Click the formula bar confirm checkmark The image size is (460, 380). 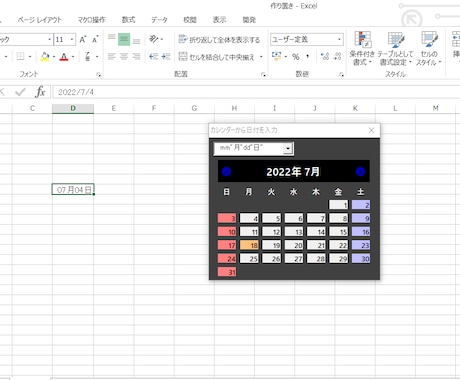pyautogui.click(x=20, y=92)
